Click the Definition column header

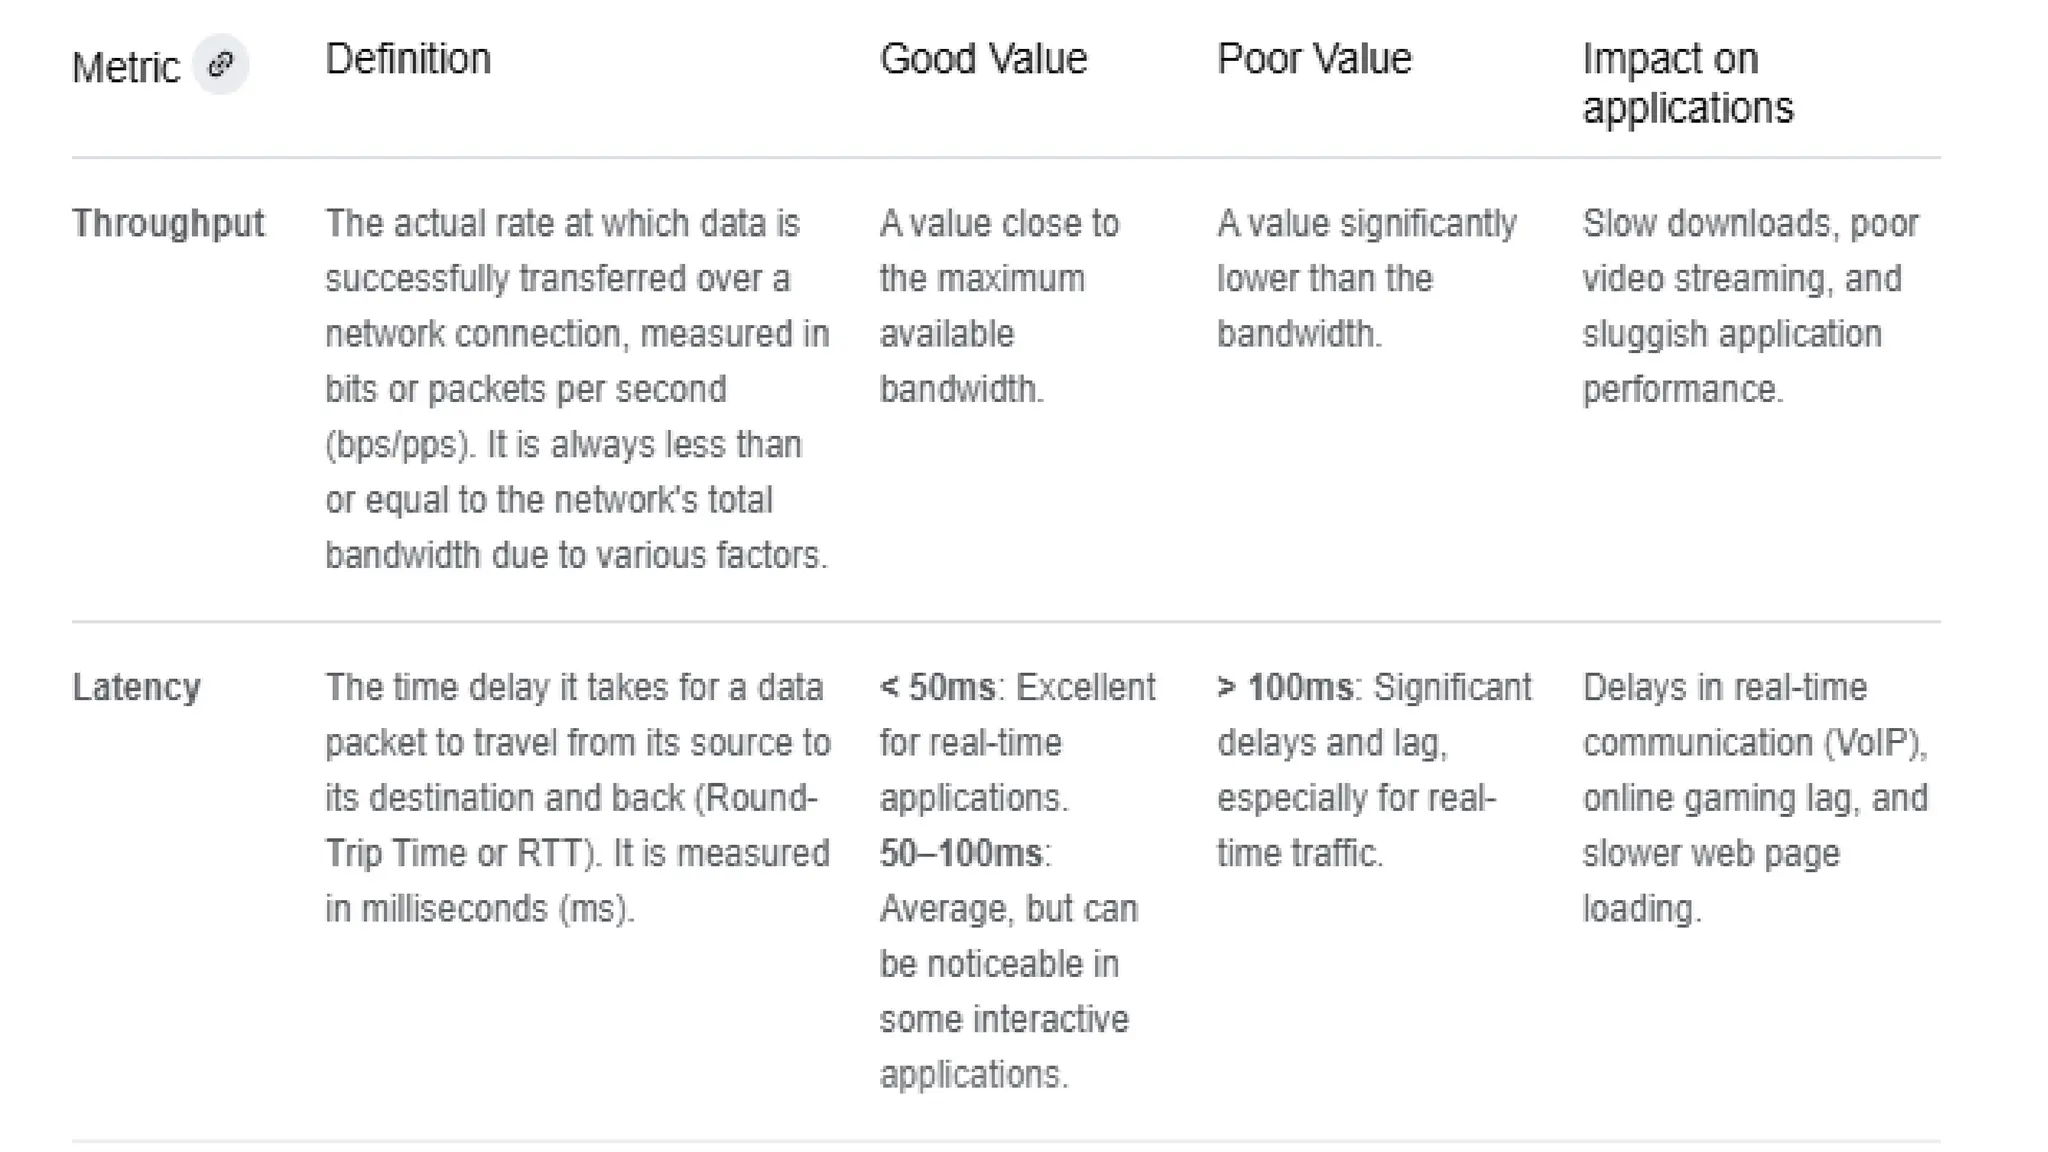click(x=408, y=59)
